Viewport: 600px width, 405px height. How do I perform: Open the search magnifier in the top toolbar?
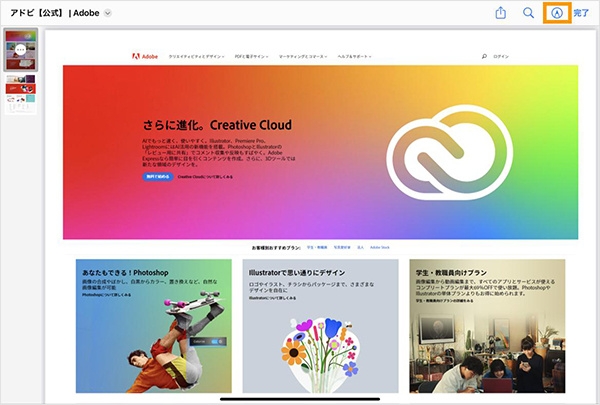pyautogui.click(x=528, y=13)
